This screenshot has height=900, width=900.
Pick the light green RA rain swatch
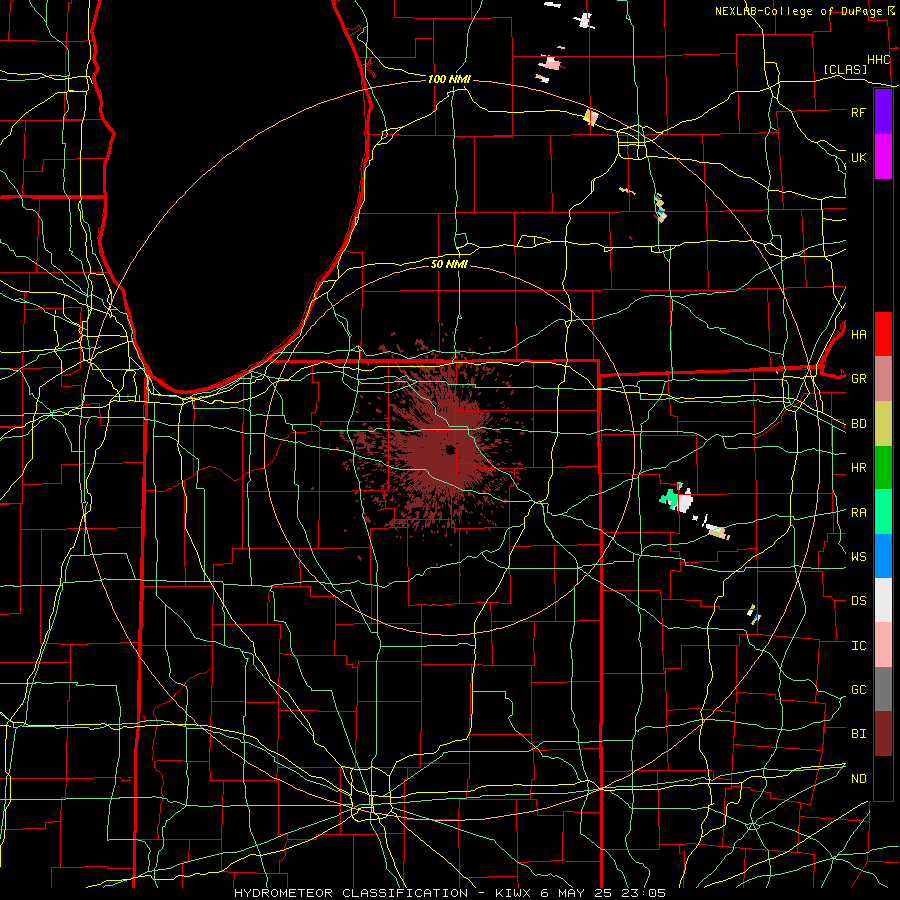(x=883, y=511)
